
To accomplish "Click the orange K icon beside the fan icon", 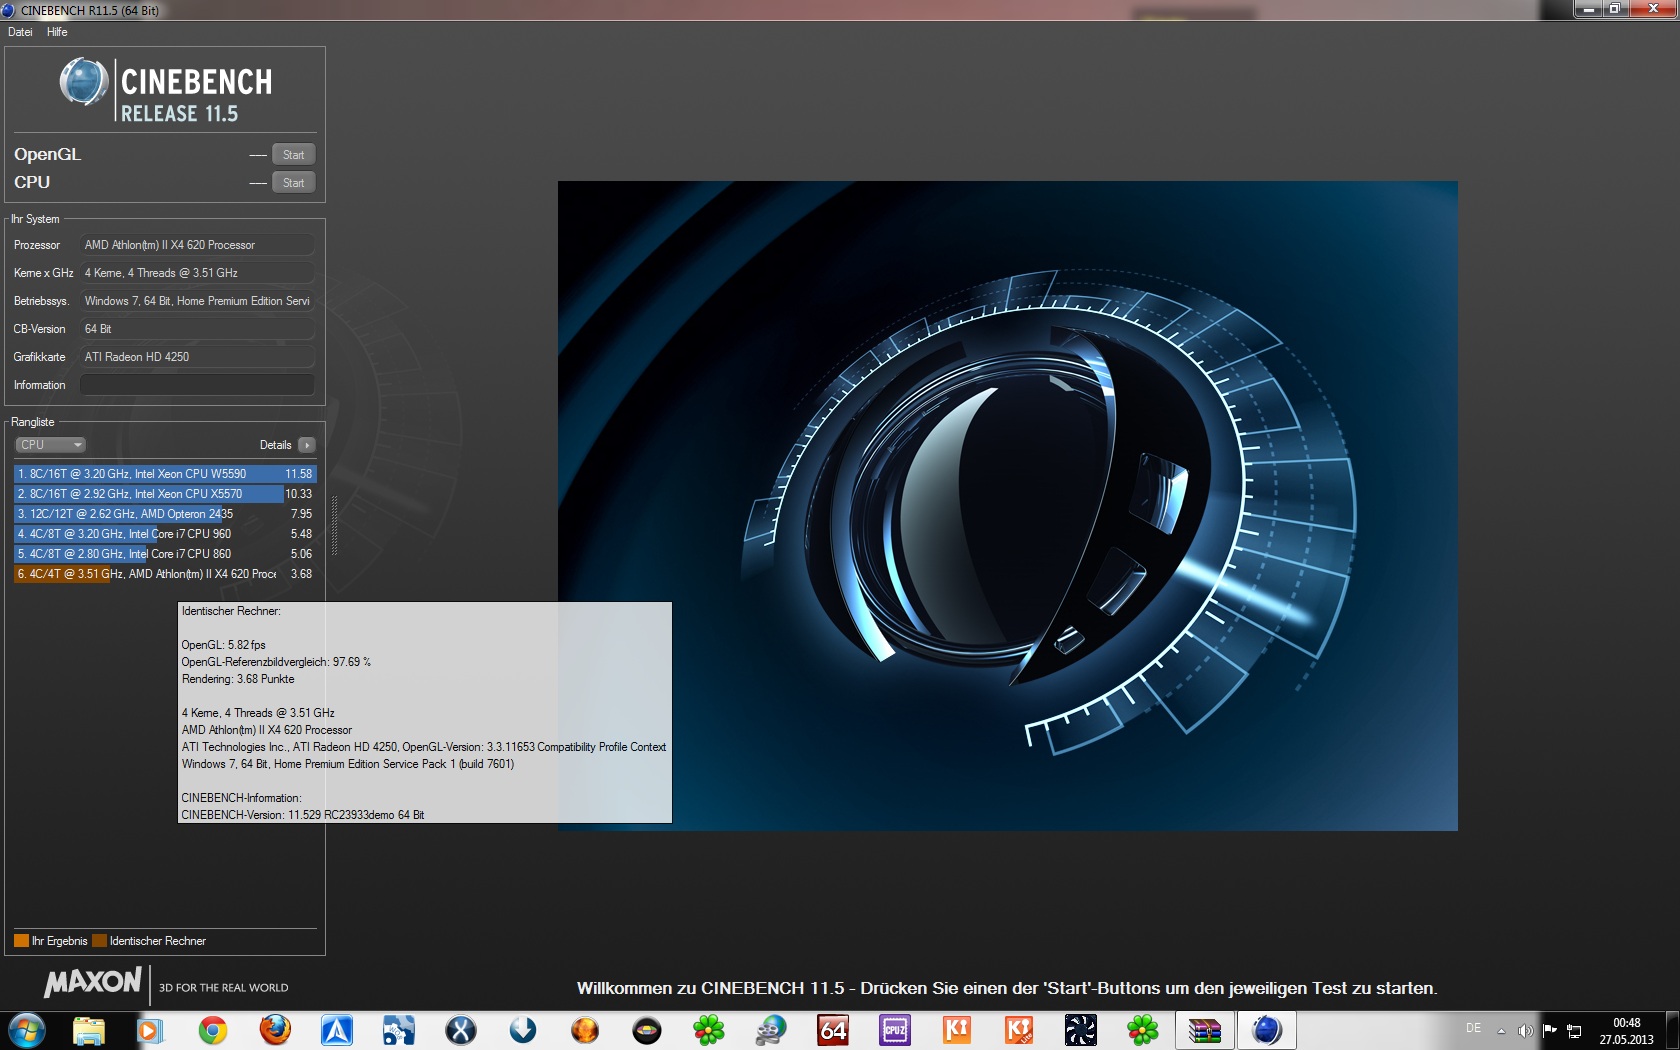I will pos(1019,1030).
